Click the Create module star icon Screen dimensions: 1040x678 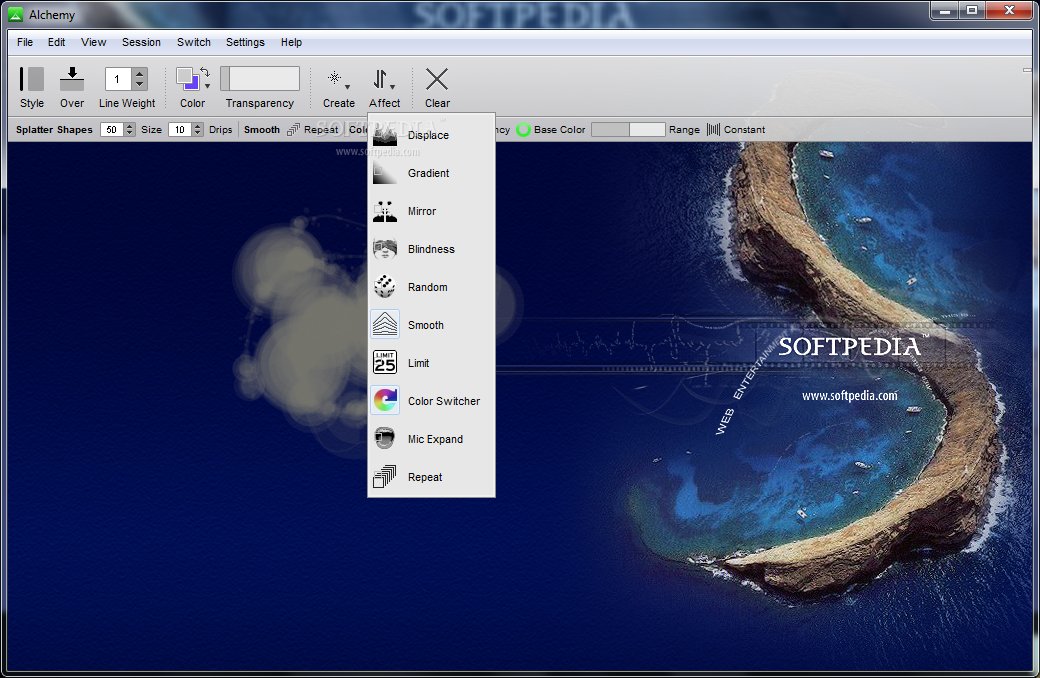click(x=334, y=78)
